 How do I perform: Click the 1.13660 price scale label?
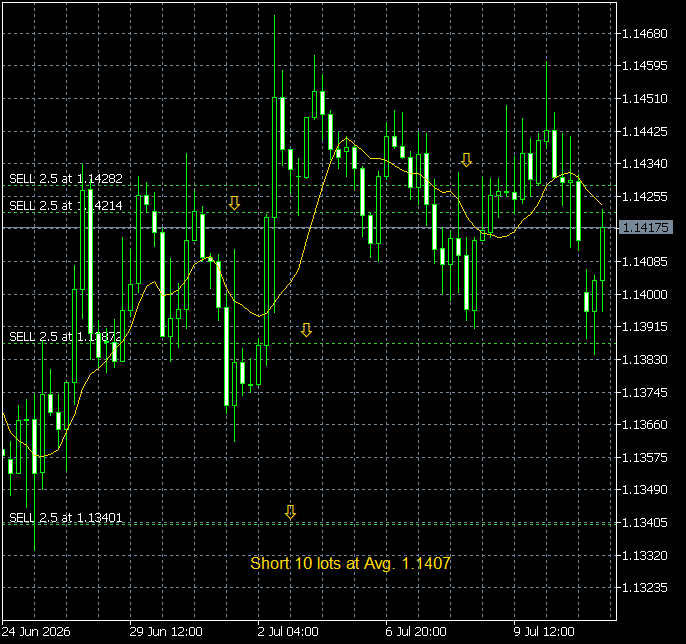point(645,424)
